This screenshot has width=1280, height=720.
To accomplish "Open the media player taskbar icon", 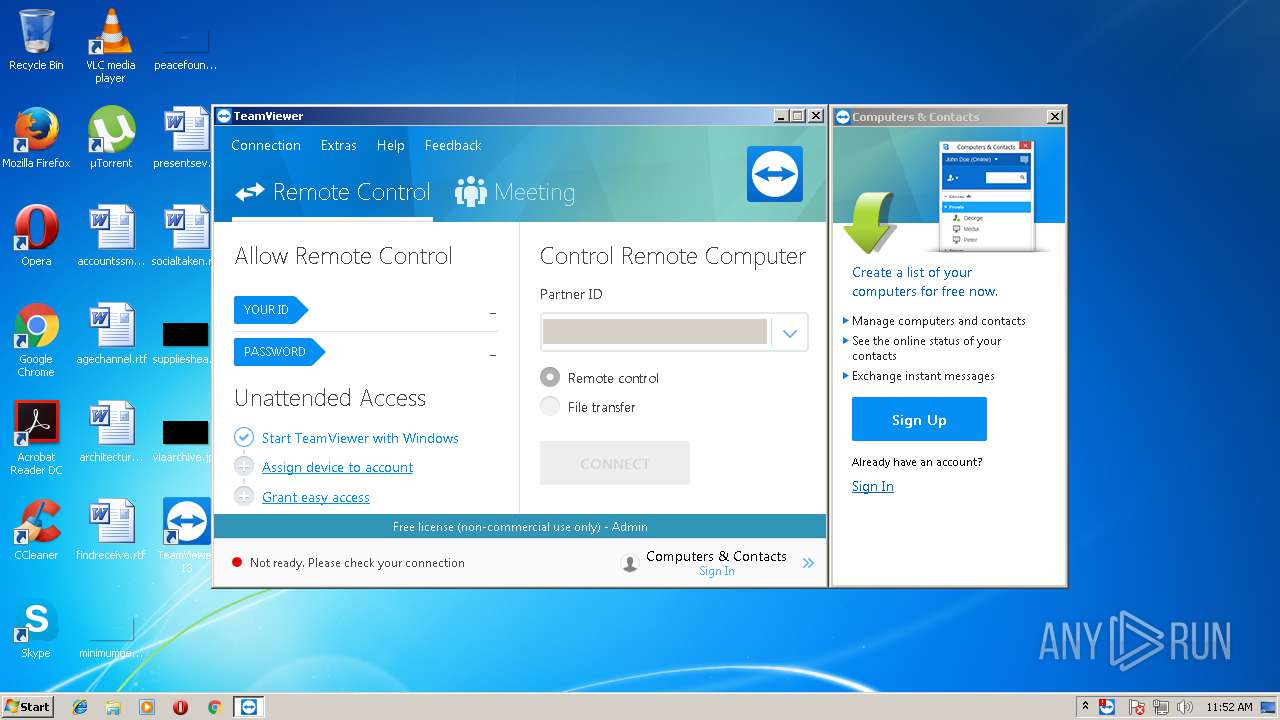I will click(x=147, y=707).
